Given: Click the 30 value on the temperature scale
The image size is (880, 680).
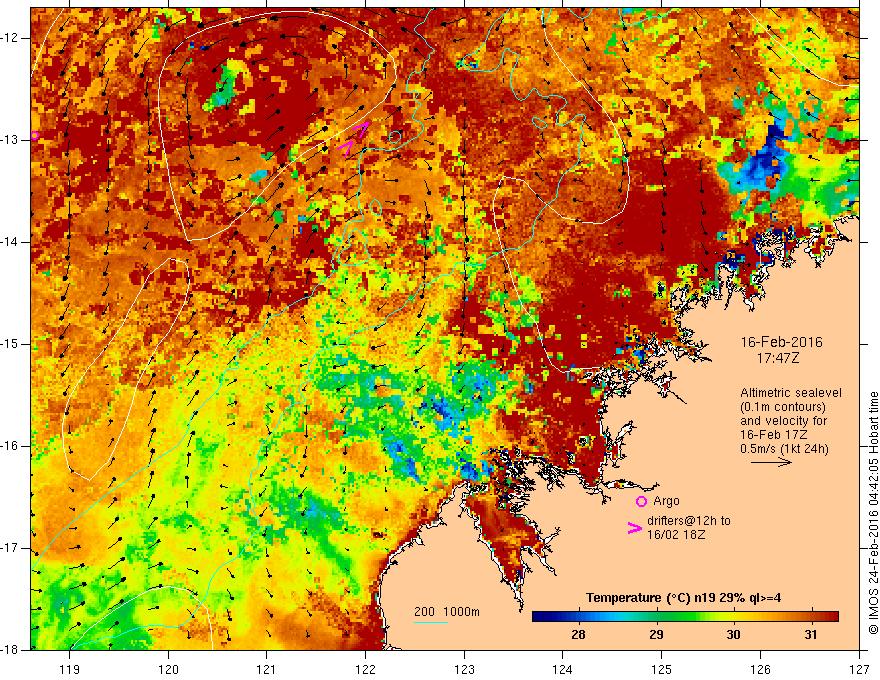Looking at the screenshot, I should click(733, 635).
